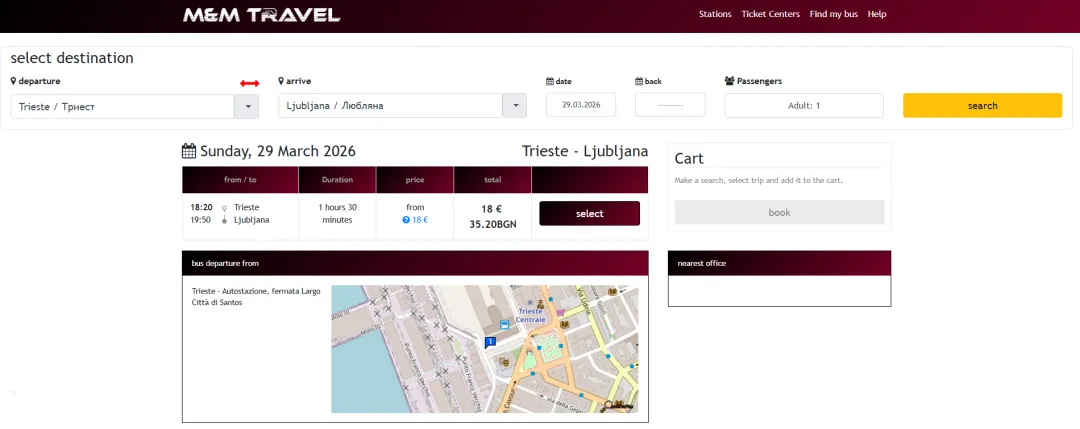
Task: Click the Ljubljana arrival combo box
Action: tap(391, 105)
